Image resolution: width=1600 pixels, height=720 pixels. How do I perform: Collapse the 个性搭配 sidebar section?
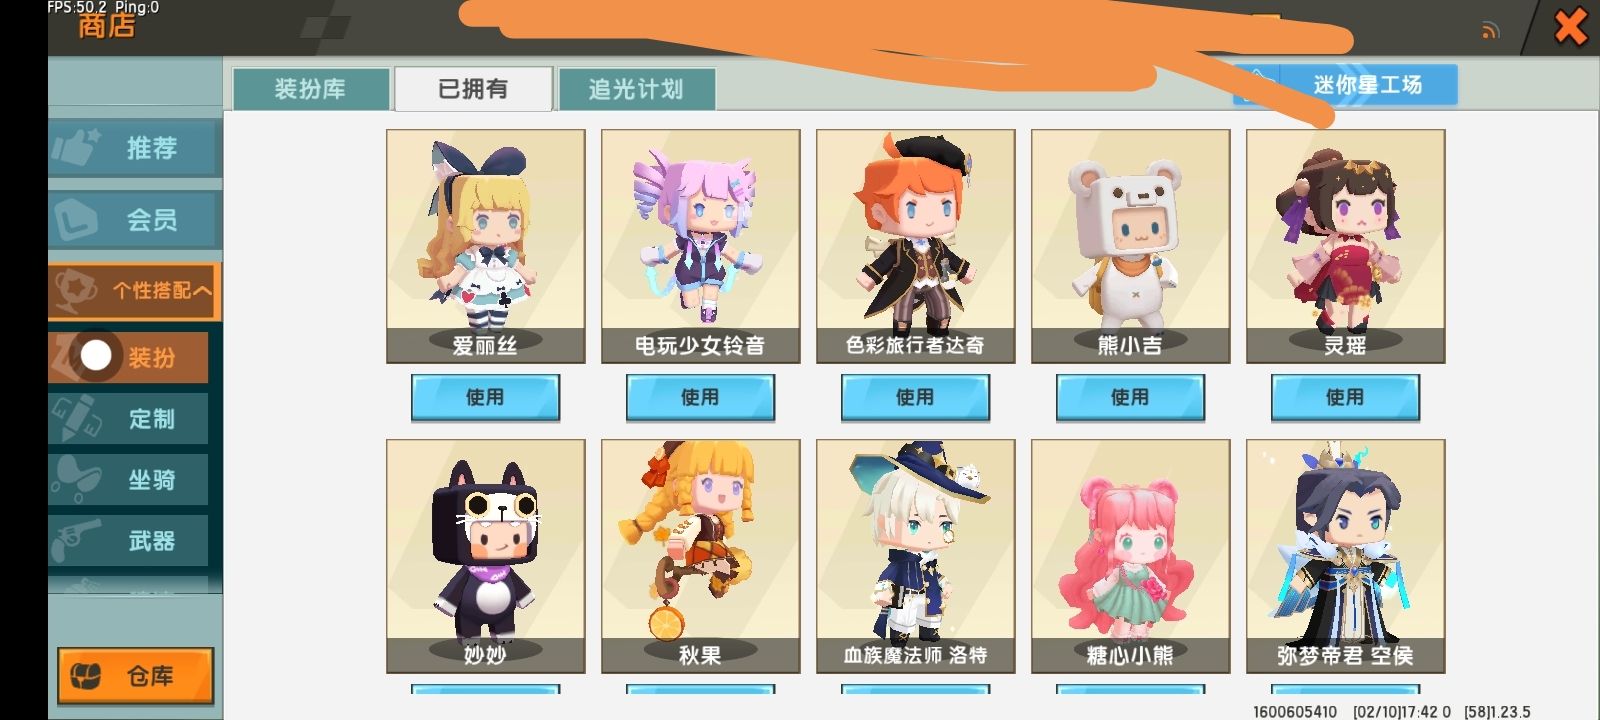(134, 291)
